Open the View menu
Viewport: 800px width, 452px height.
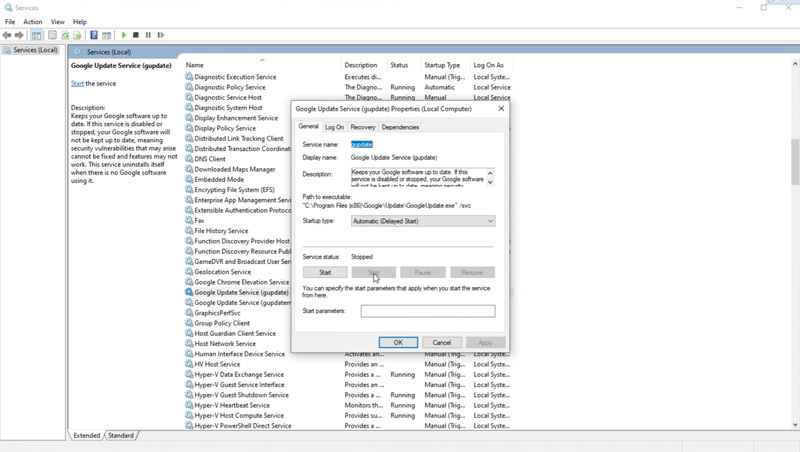[x=58, y=22]
